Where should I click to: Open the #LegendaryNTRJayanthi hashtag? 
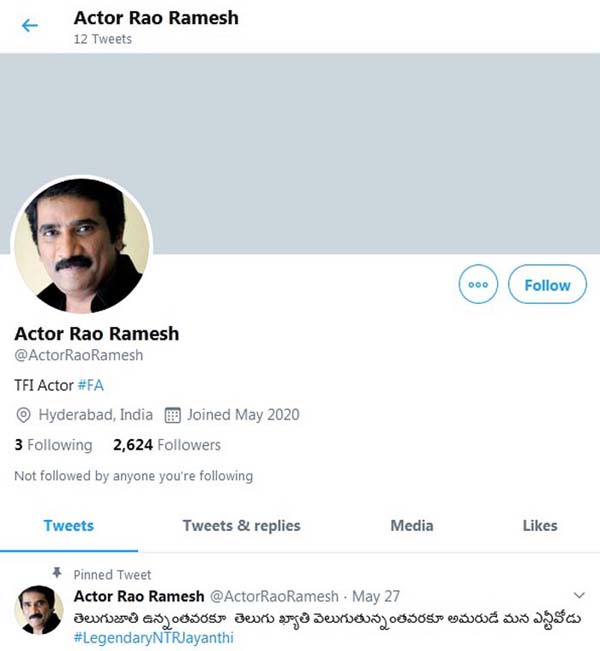click(153, 637)
